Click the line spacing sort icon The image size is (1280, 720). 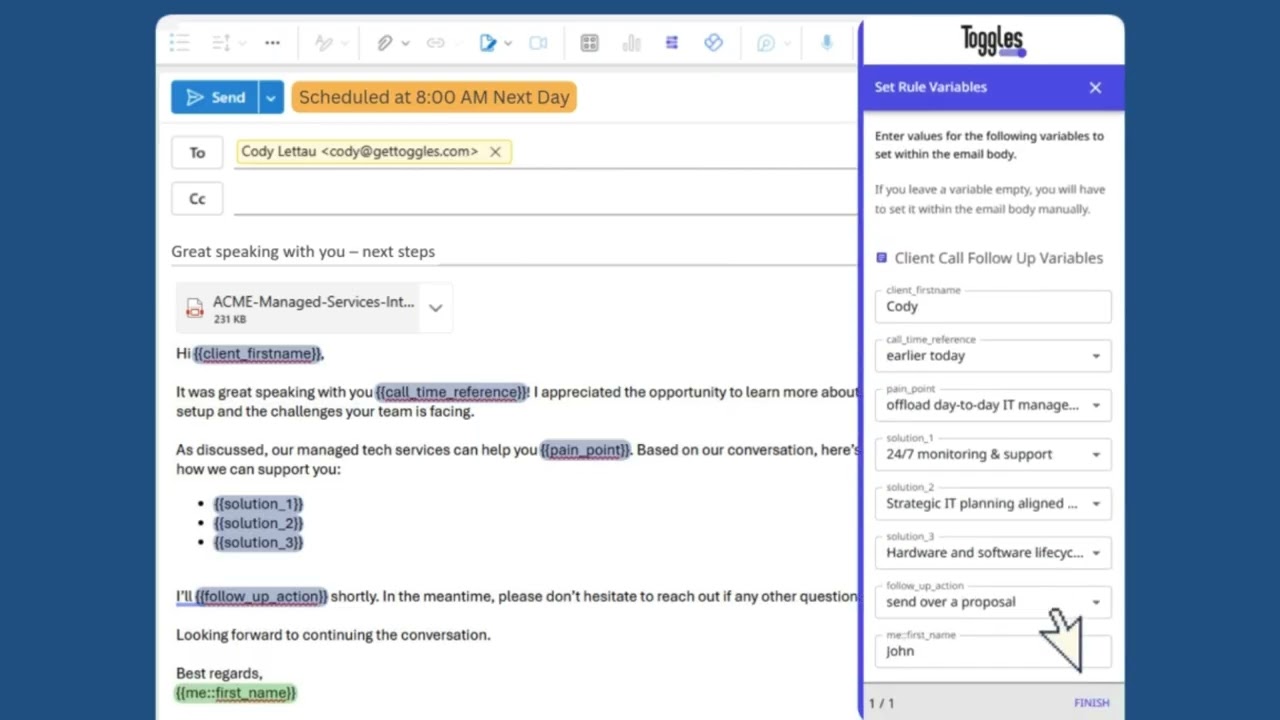[220, 42]
